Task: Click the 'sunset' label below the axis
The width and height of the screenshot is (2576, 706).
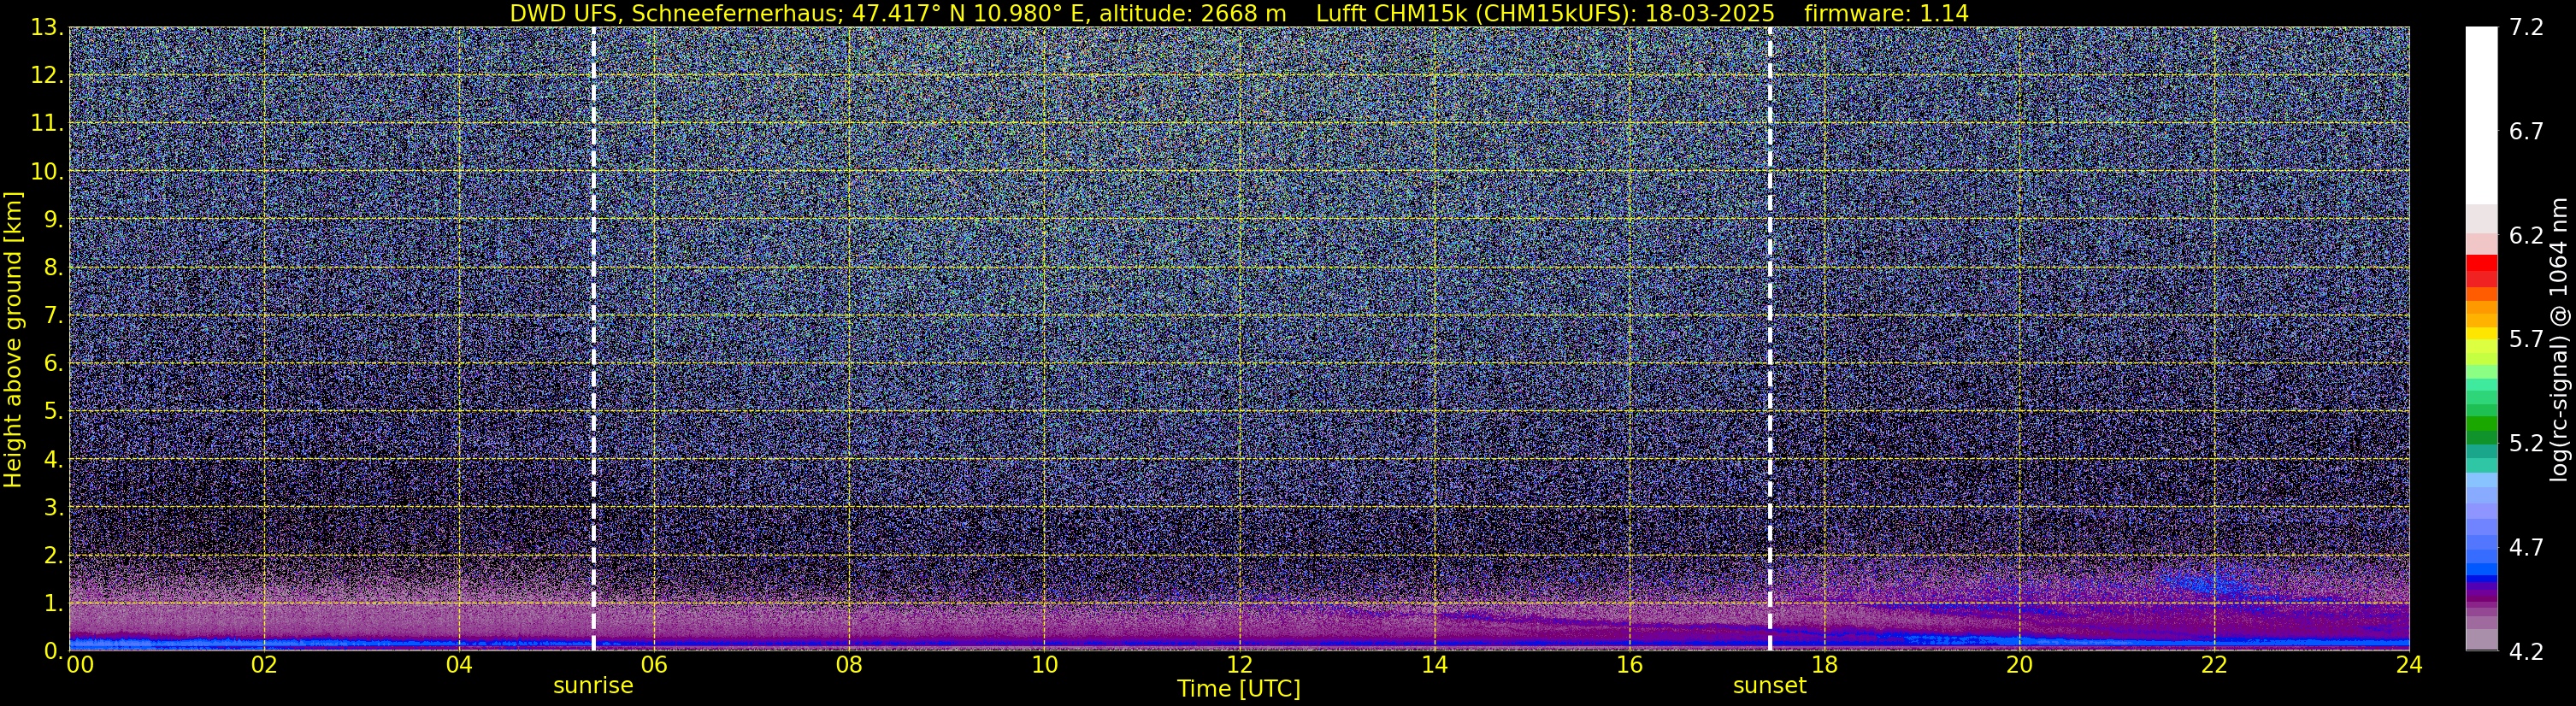Action: 1769,686
